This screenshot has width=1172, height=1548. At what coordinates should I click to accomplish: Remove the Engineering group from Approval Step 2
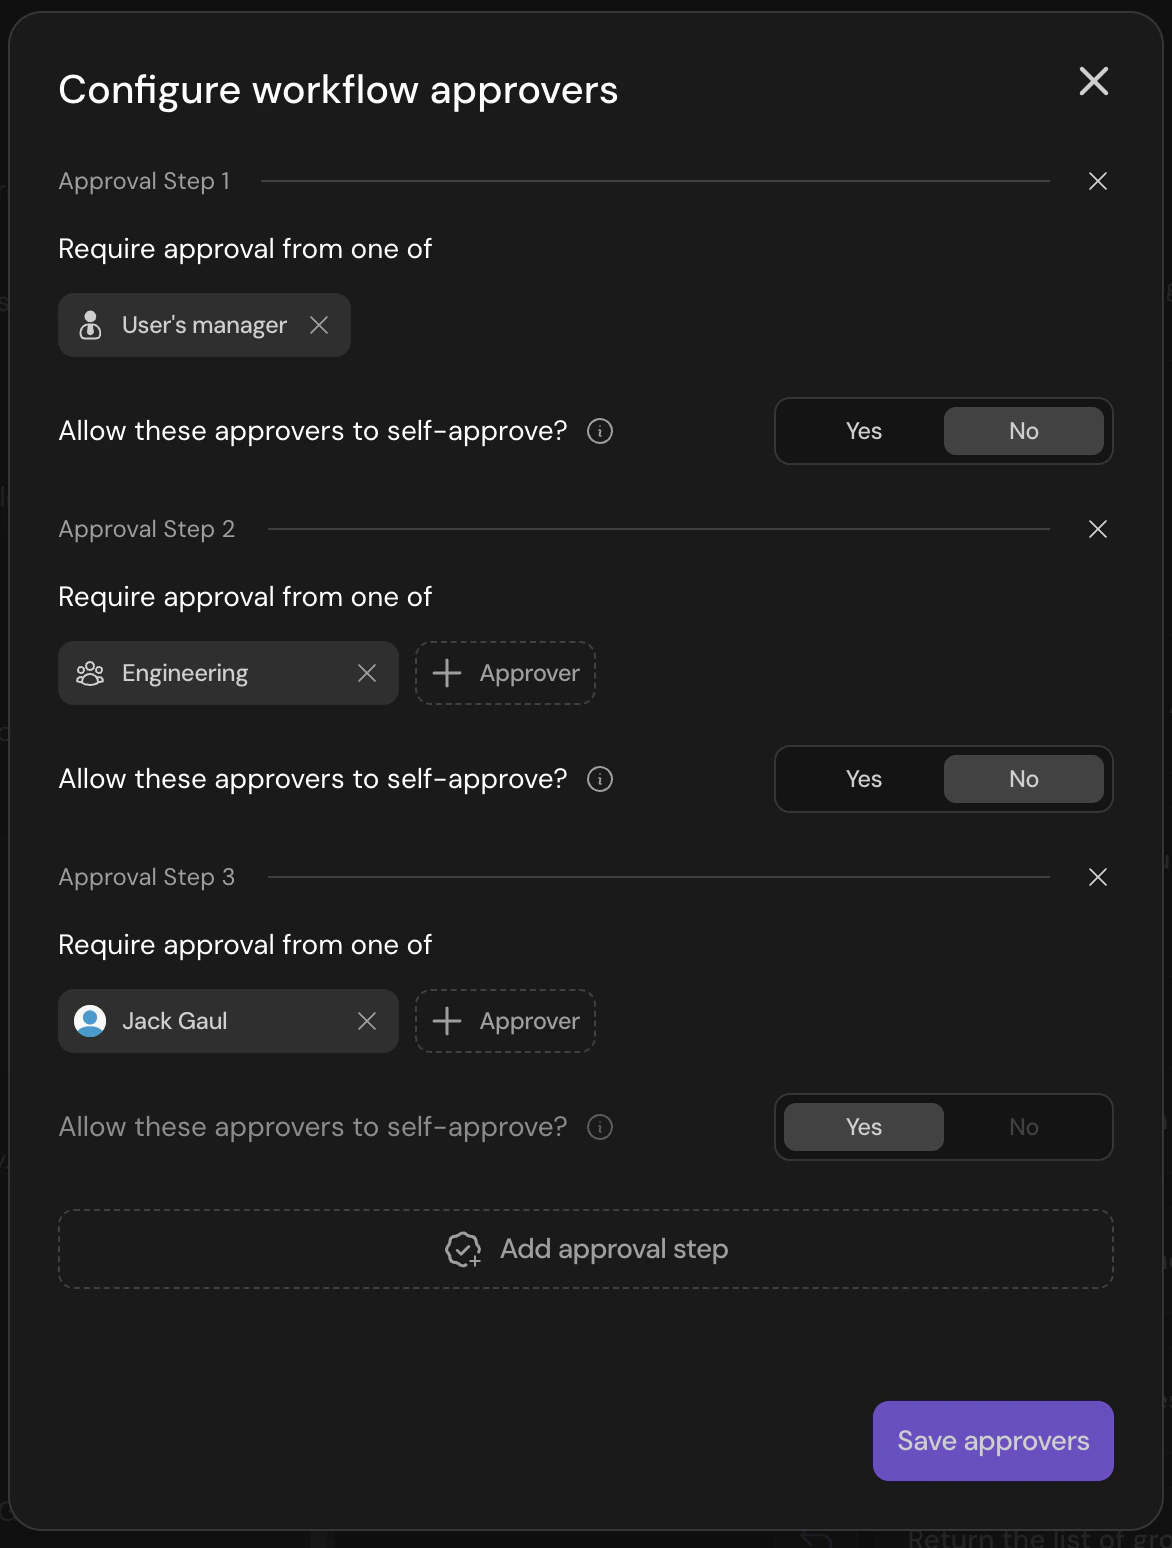[366, 673]
